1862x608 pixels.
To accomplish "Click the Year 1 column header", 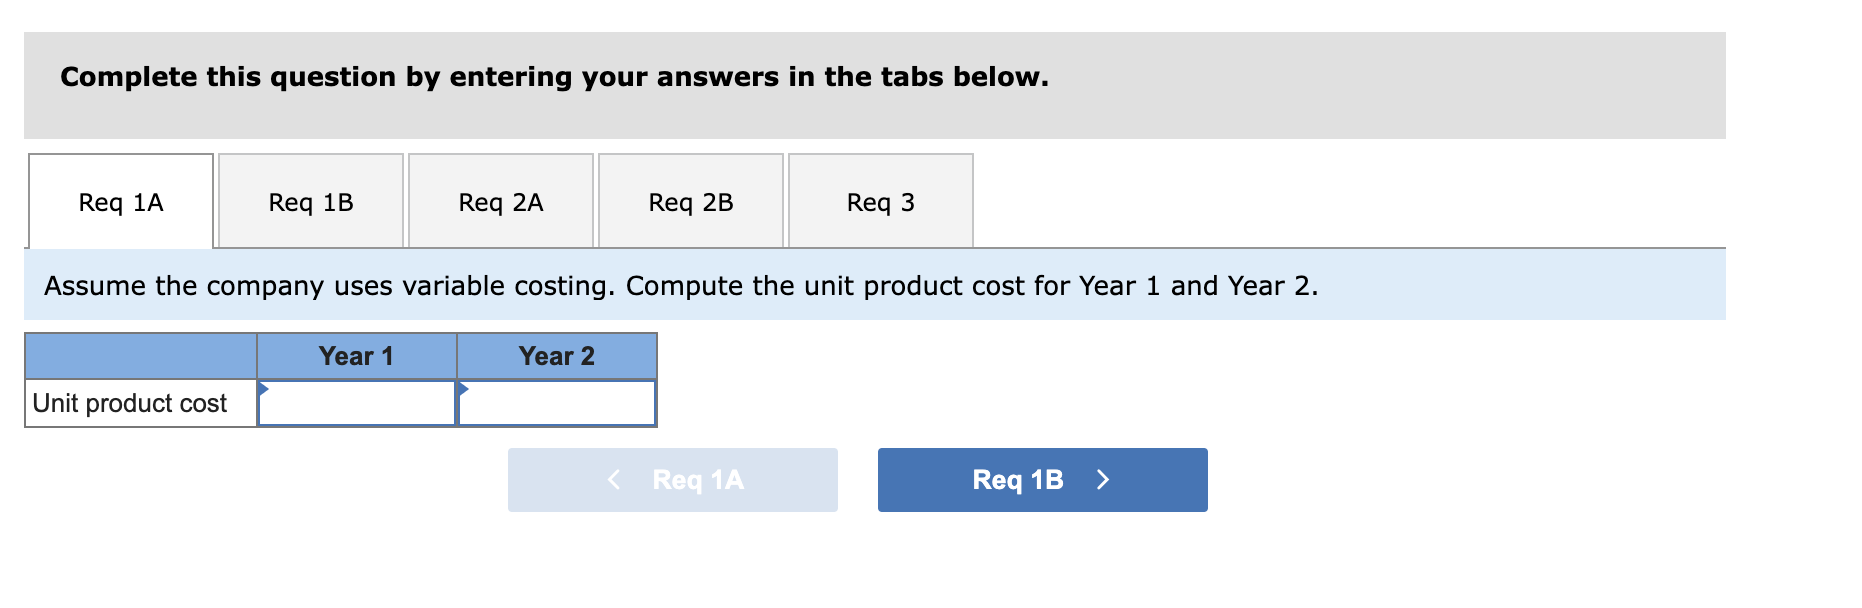I will tap(357, 355).
